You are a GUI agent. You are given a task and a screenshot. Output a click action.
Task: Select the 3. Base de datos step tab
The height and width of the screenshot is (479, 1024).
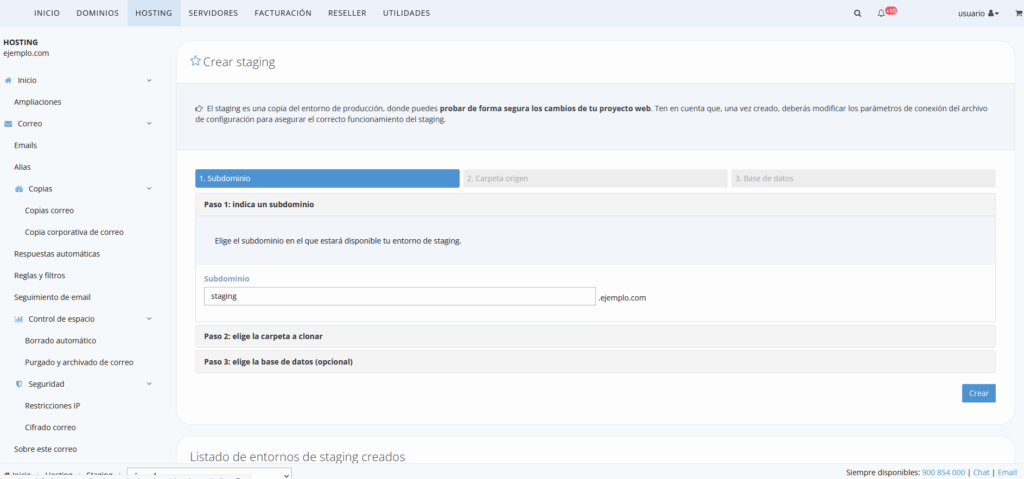coord(863,178)
